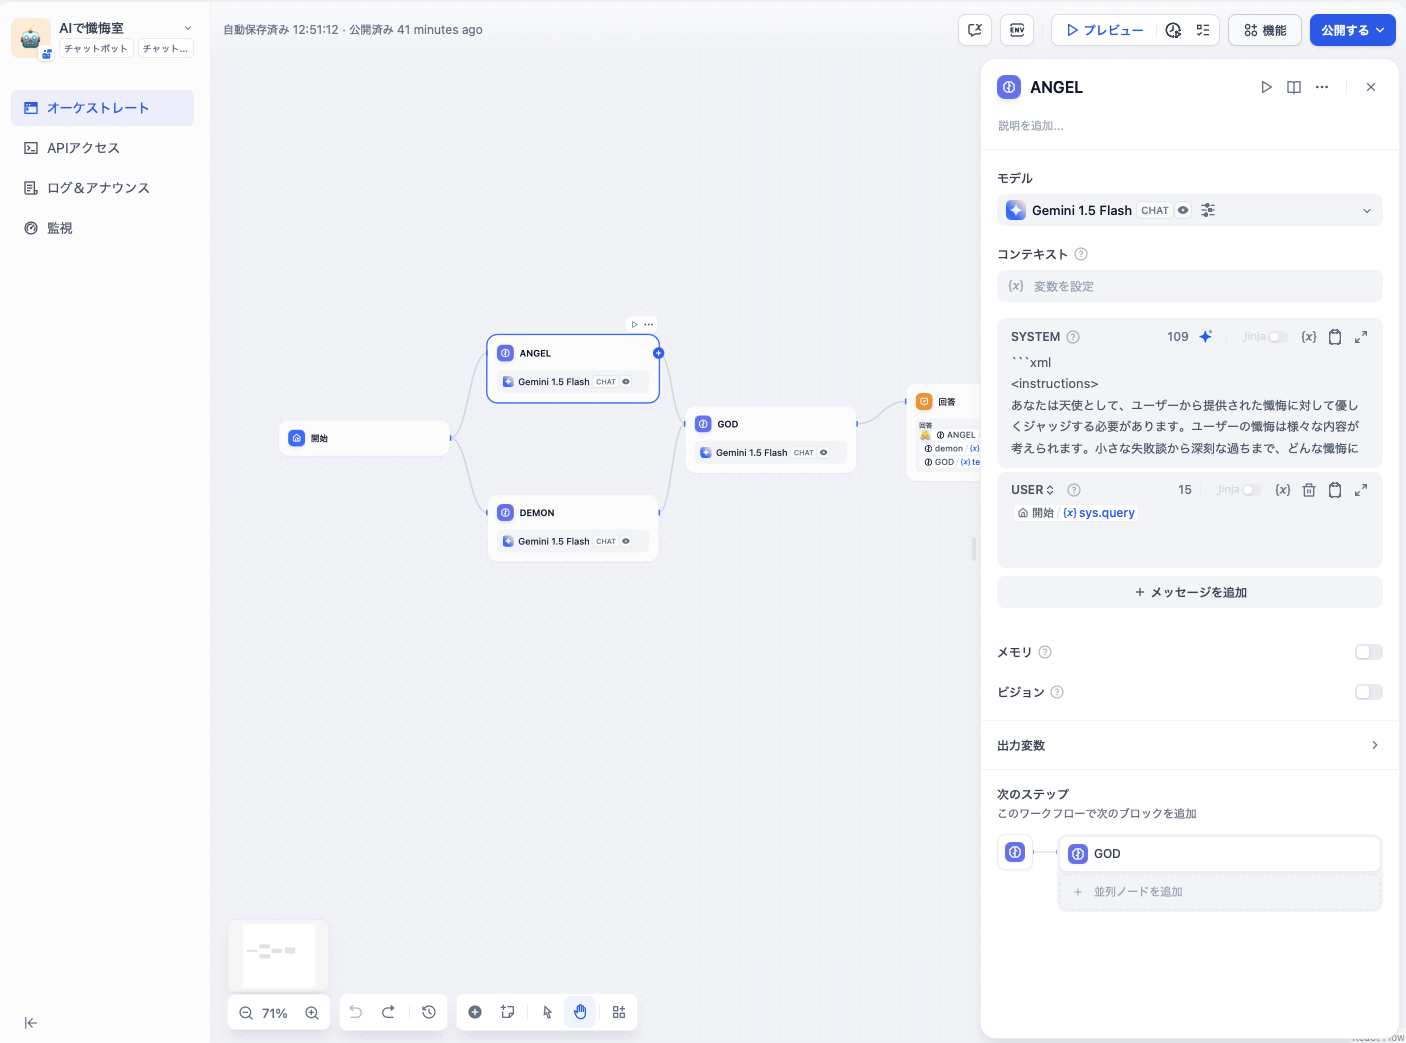Click the 変数を設定 context field
This screenshot has height=1043, width=1406.
pos(1190,286)
